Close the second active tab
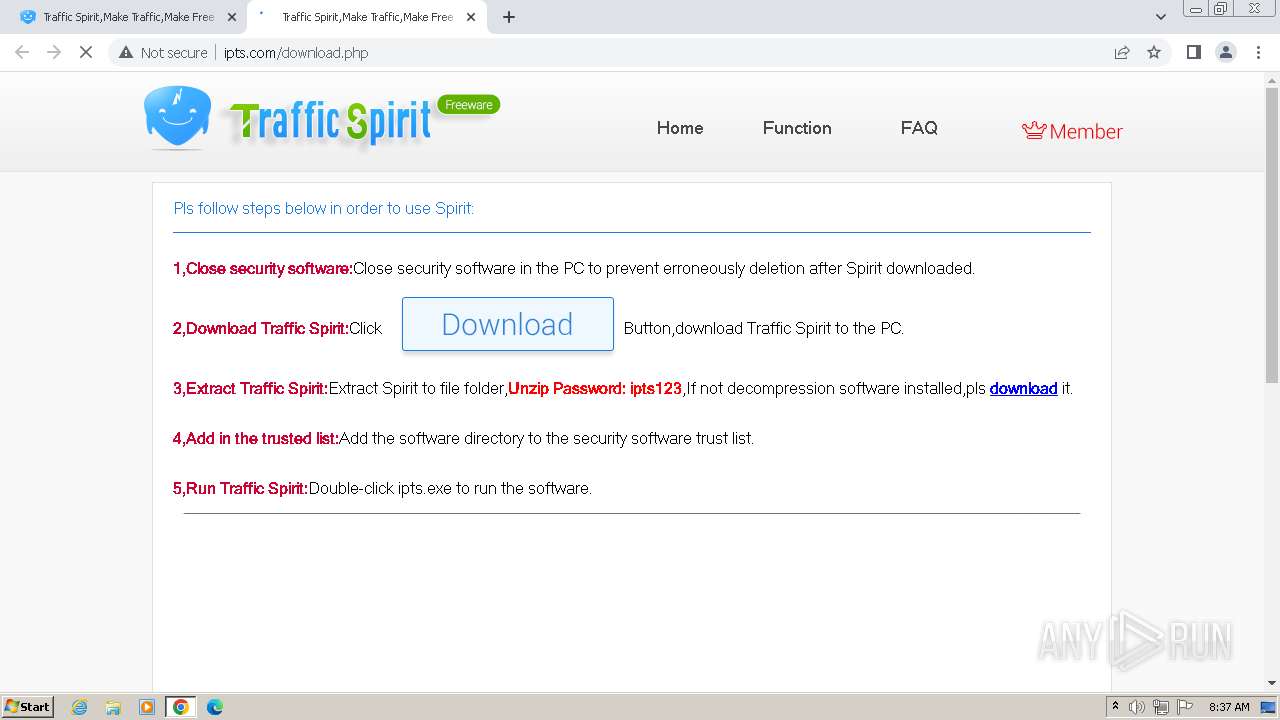Screen dimensions: 1280x720 [471, 17]
